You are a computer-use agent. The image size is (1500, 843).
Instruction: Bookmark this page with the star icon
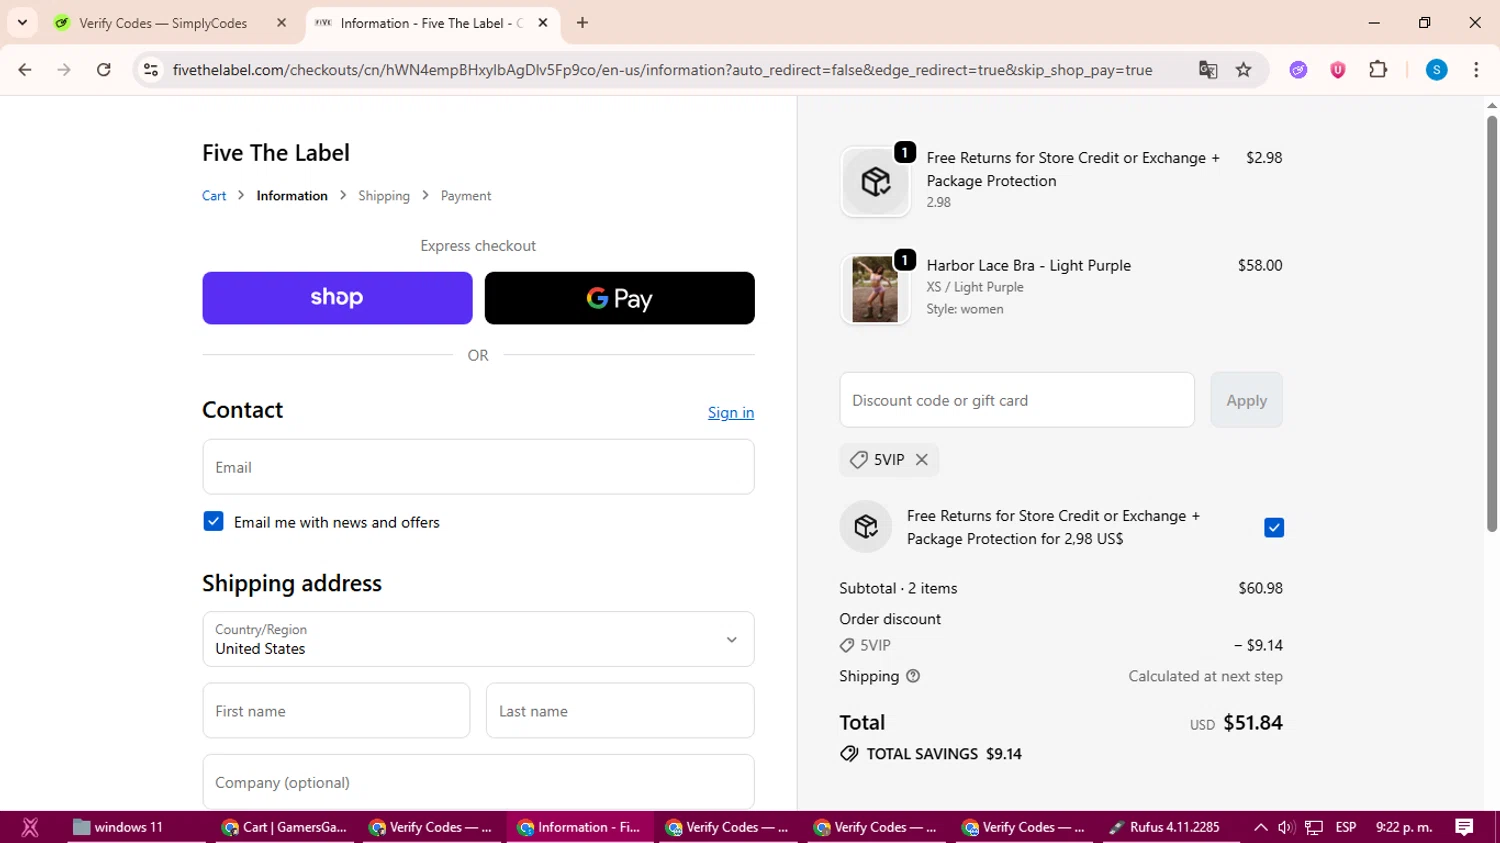[1244, 70]
